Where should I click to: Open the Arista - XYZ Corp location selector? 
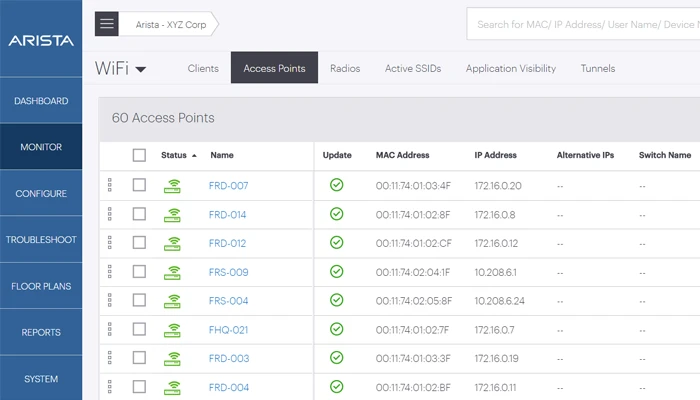[171, 23]
